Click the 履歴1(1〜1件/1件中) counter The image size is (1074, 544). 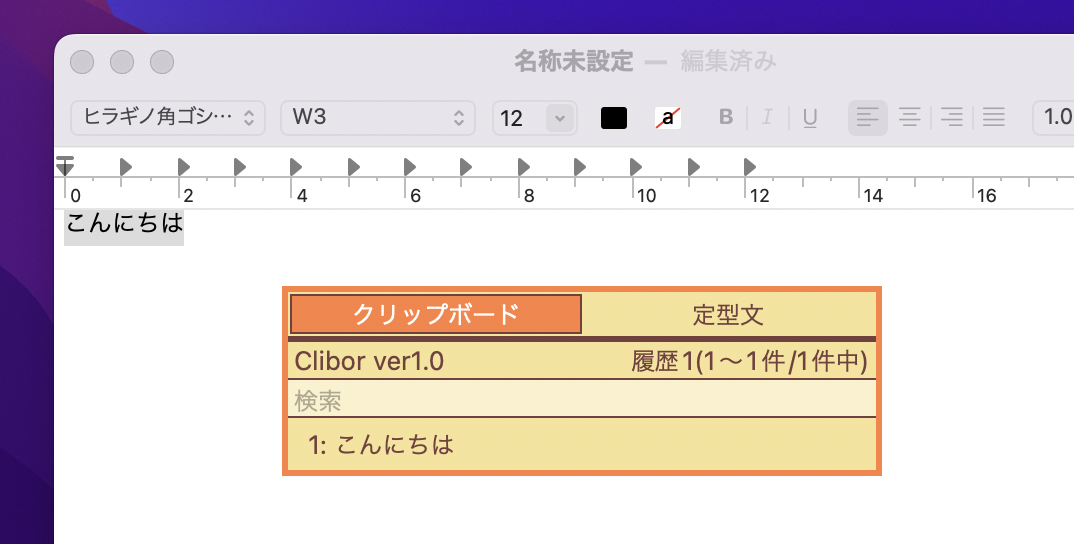click(x=749, y=360)
